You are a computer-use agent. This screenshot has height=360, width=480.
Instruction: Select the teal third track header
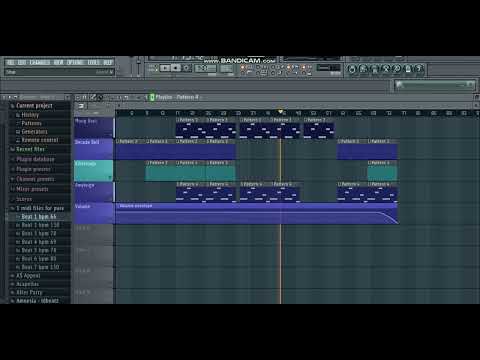point(94,170)
